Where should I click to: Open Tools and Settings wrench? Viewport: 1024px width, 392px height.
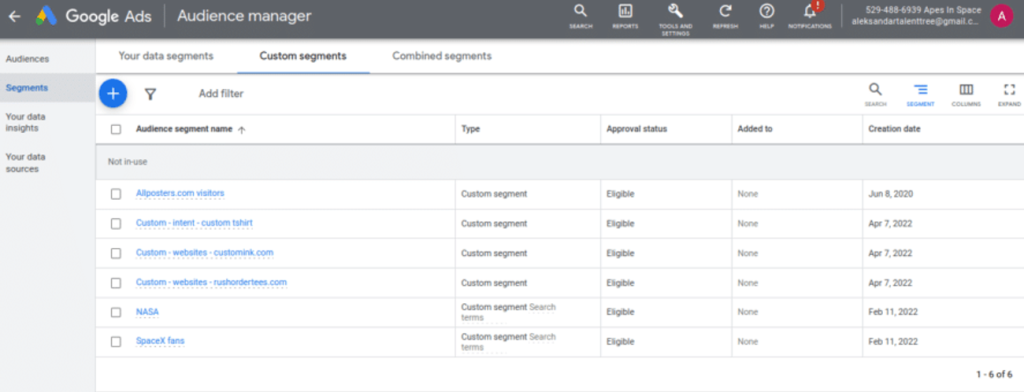tap(675, 20)
